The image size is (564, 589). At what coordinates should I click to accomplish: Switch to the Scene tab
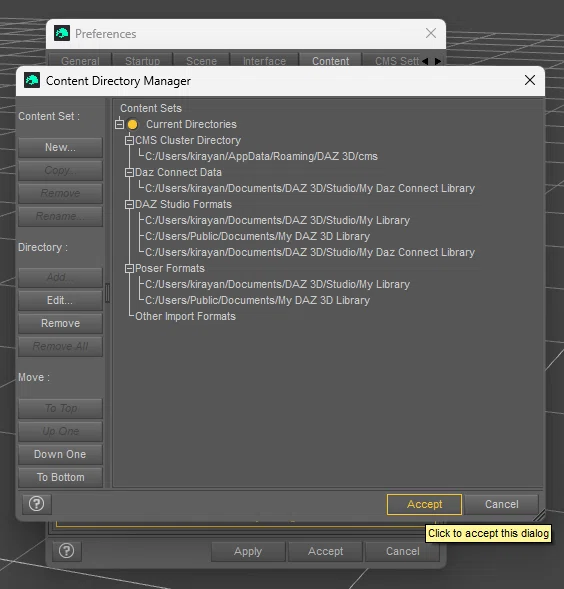click(201, 61)
